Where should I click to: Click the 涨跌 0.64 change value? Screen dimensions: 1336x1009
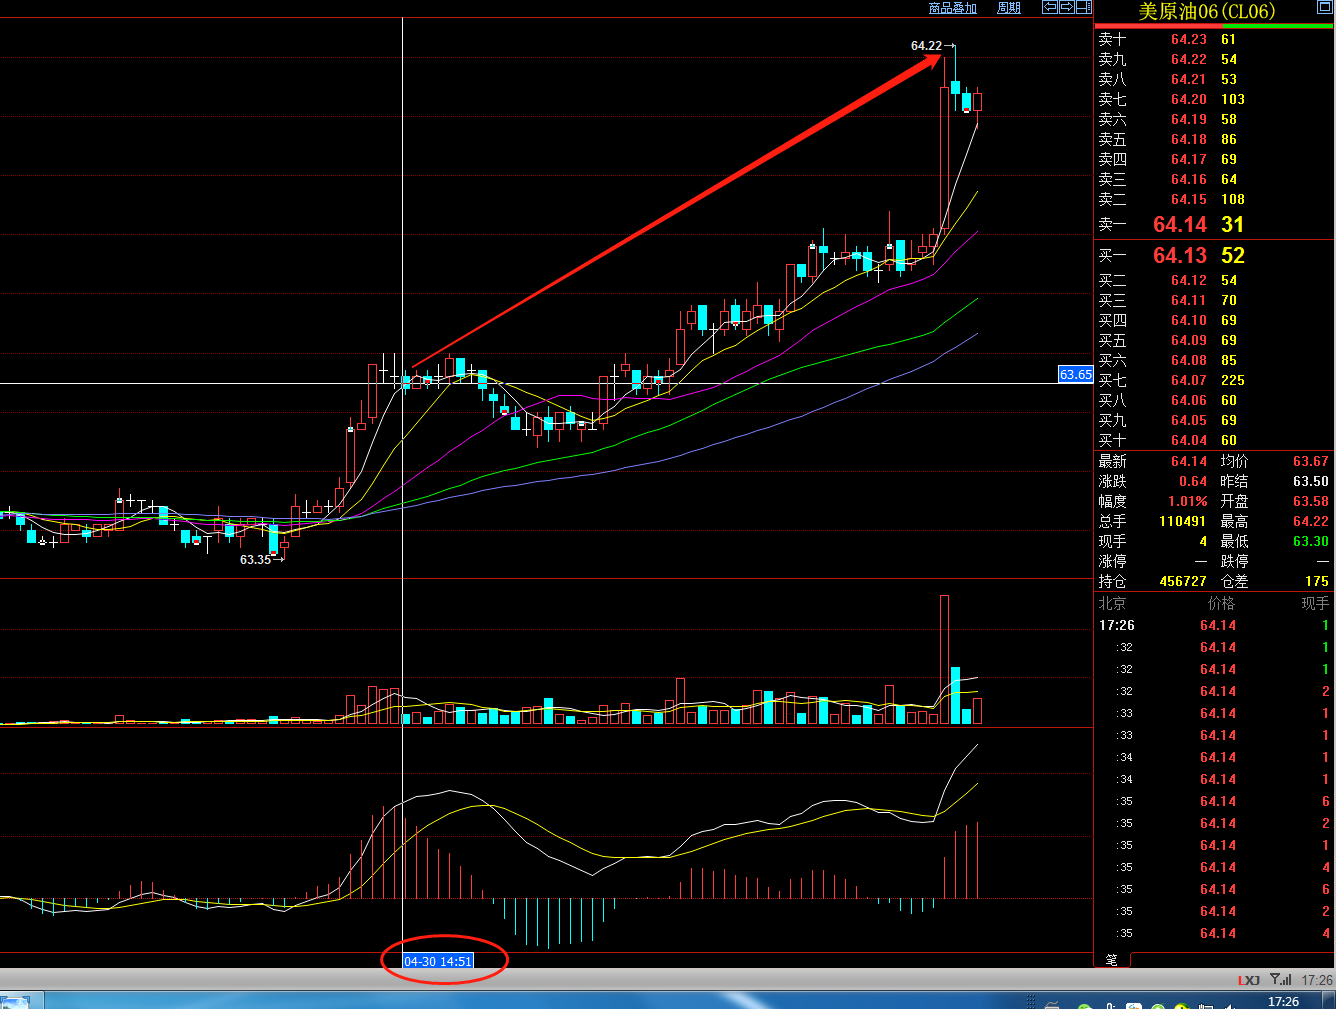1193,481
